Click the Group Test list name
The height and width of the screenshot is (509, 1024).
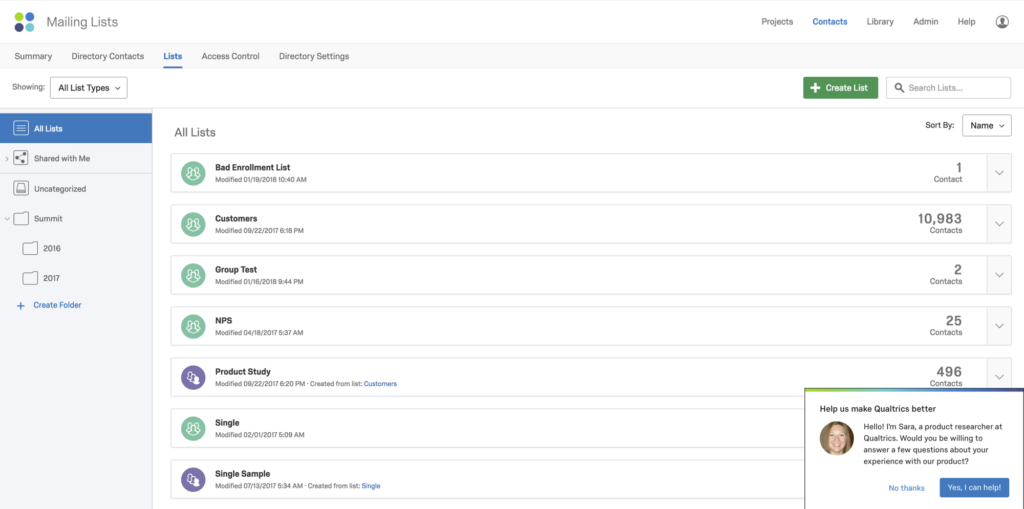[236, 269]
